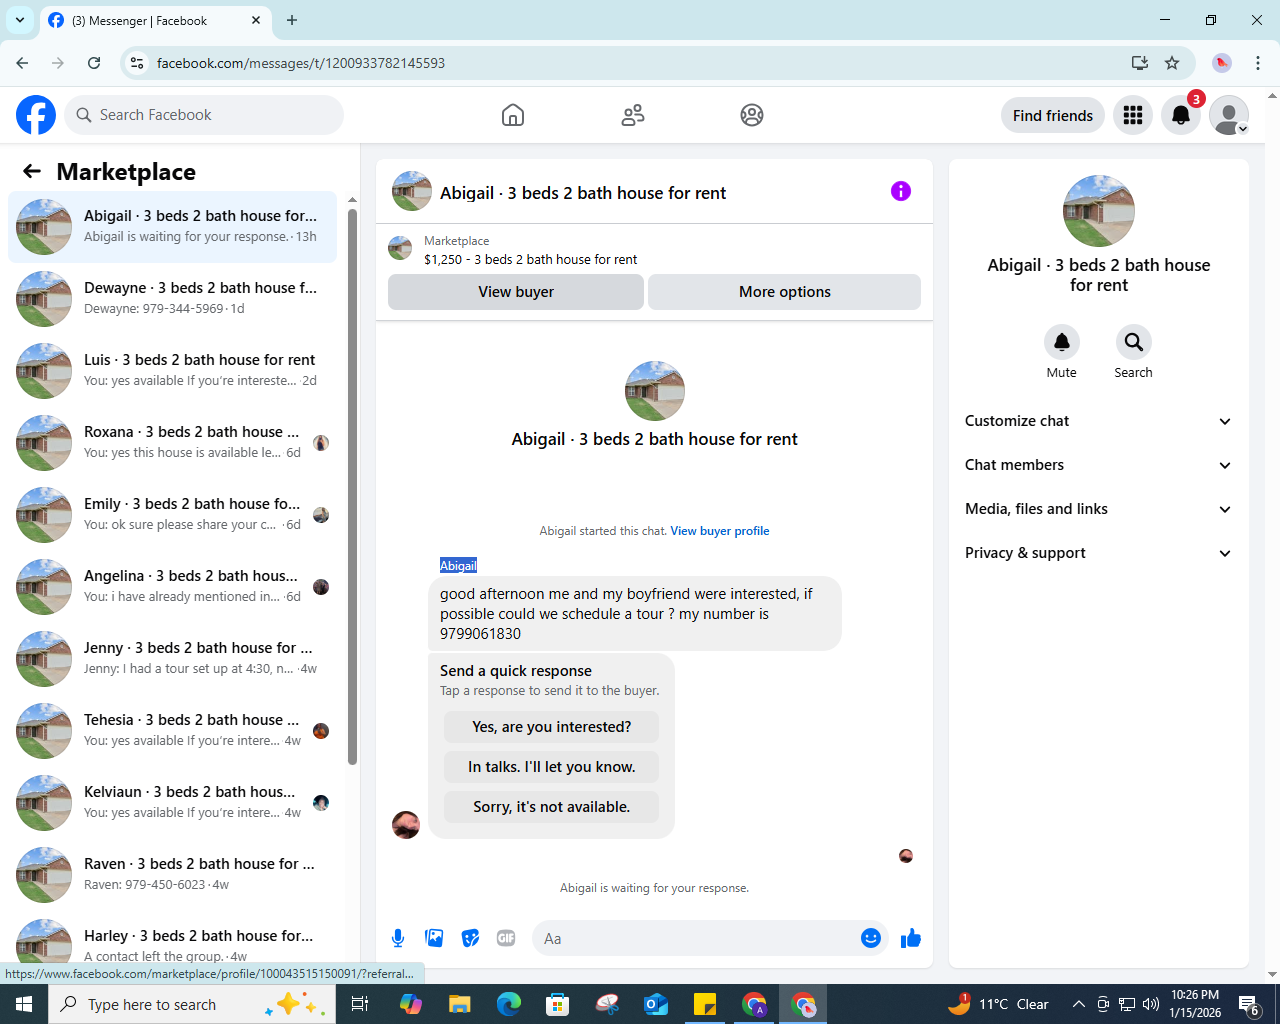Open the Facebook menu grid icon
The height and width of the screenshot is (1024, 1280).
1133,115
